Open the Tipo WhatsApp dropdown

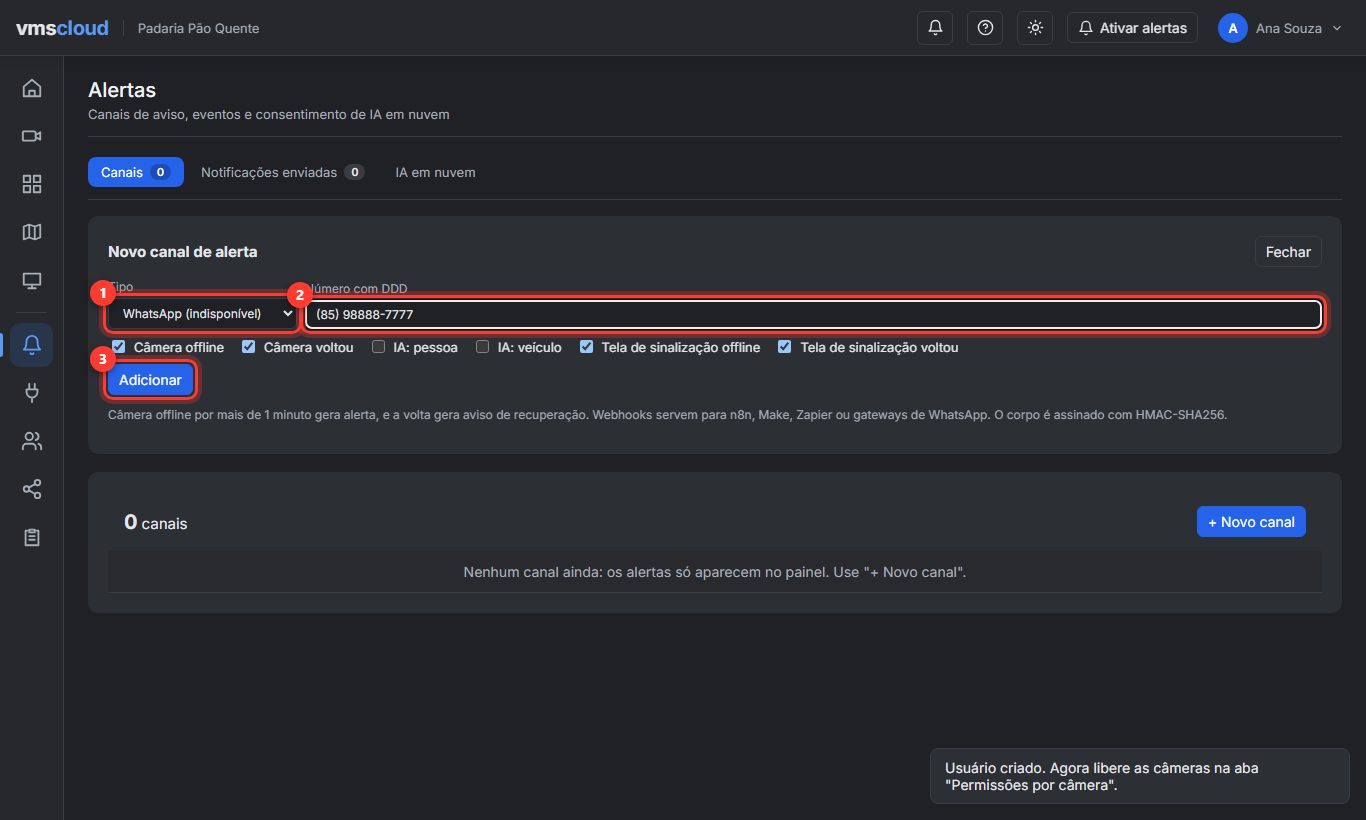tap(203, 314)
